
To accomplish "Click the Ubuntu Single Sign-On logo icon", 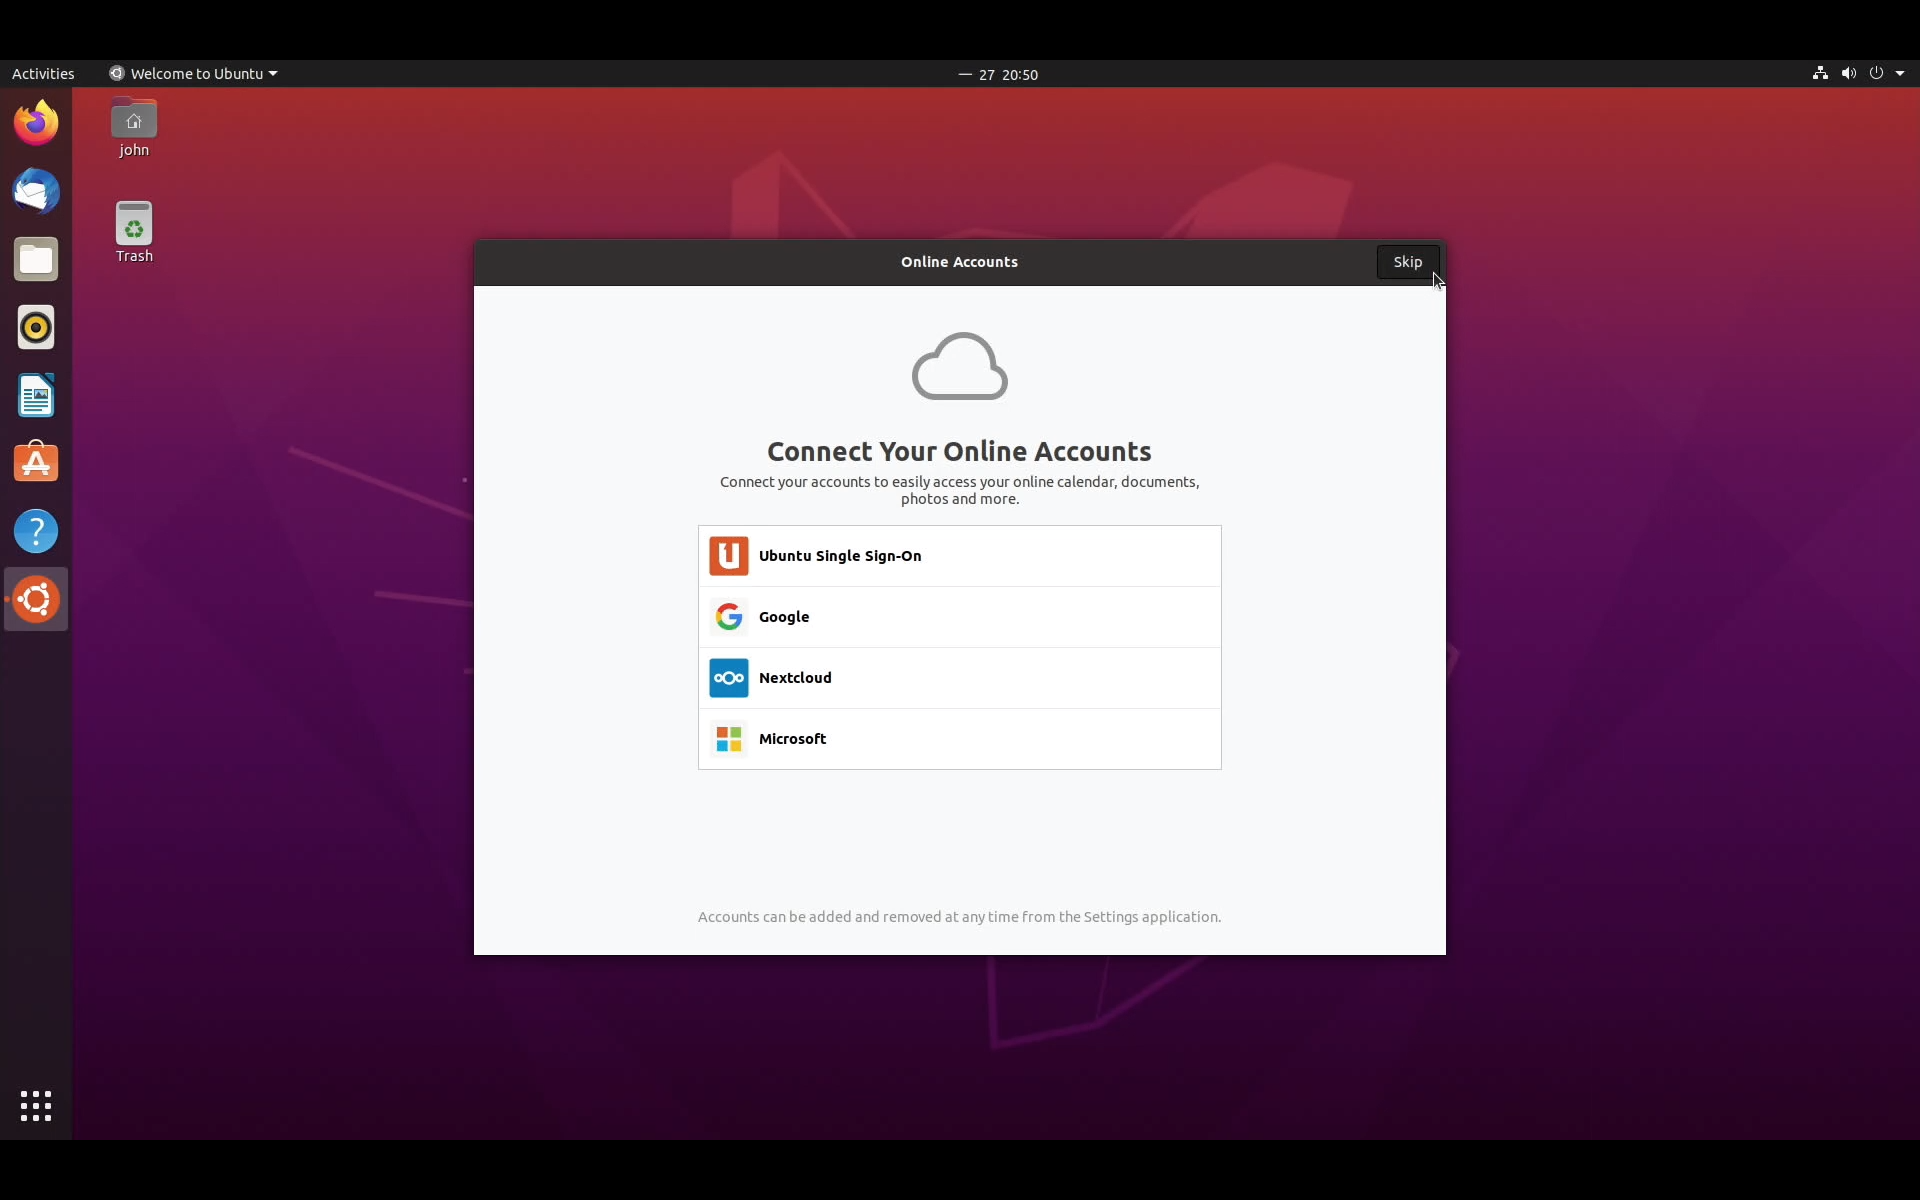I will coord(729,556).
